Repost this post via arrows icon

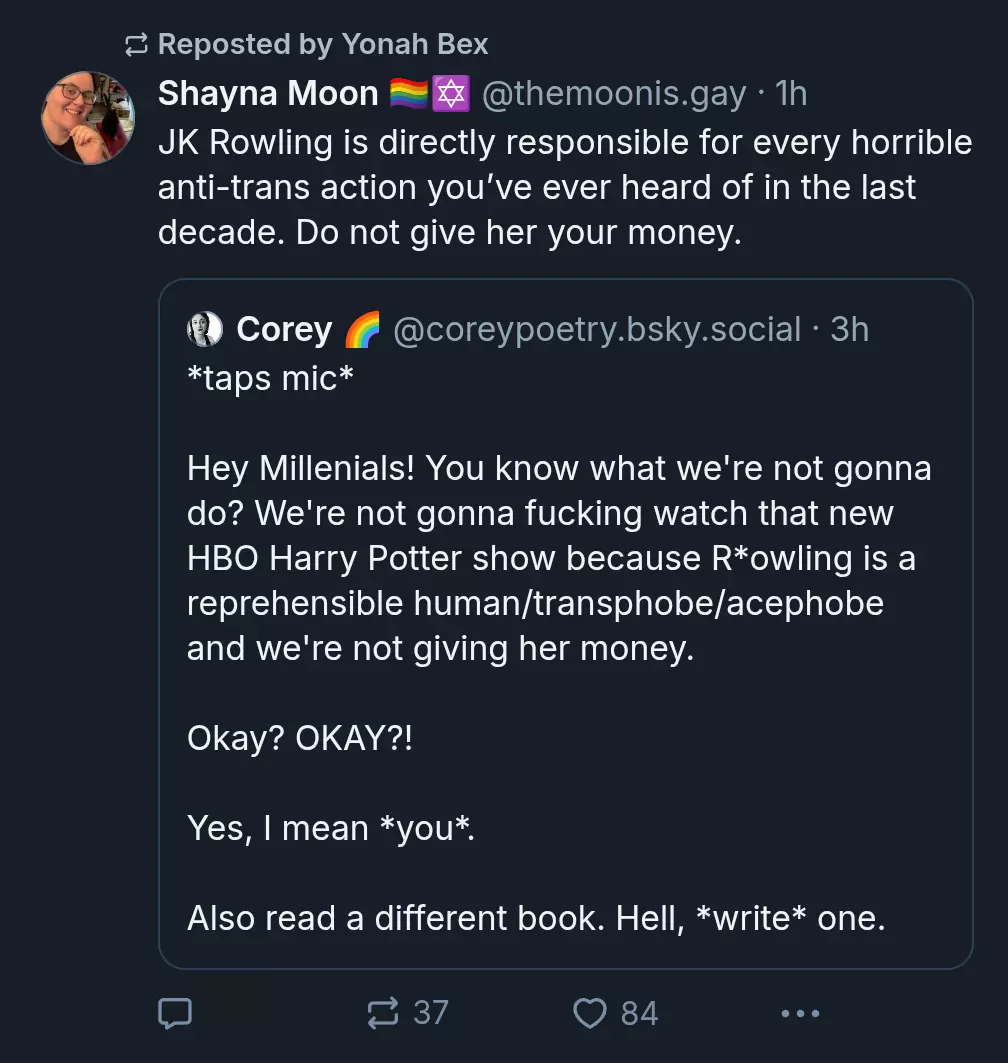[383, 1013]
